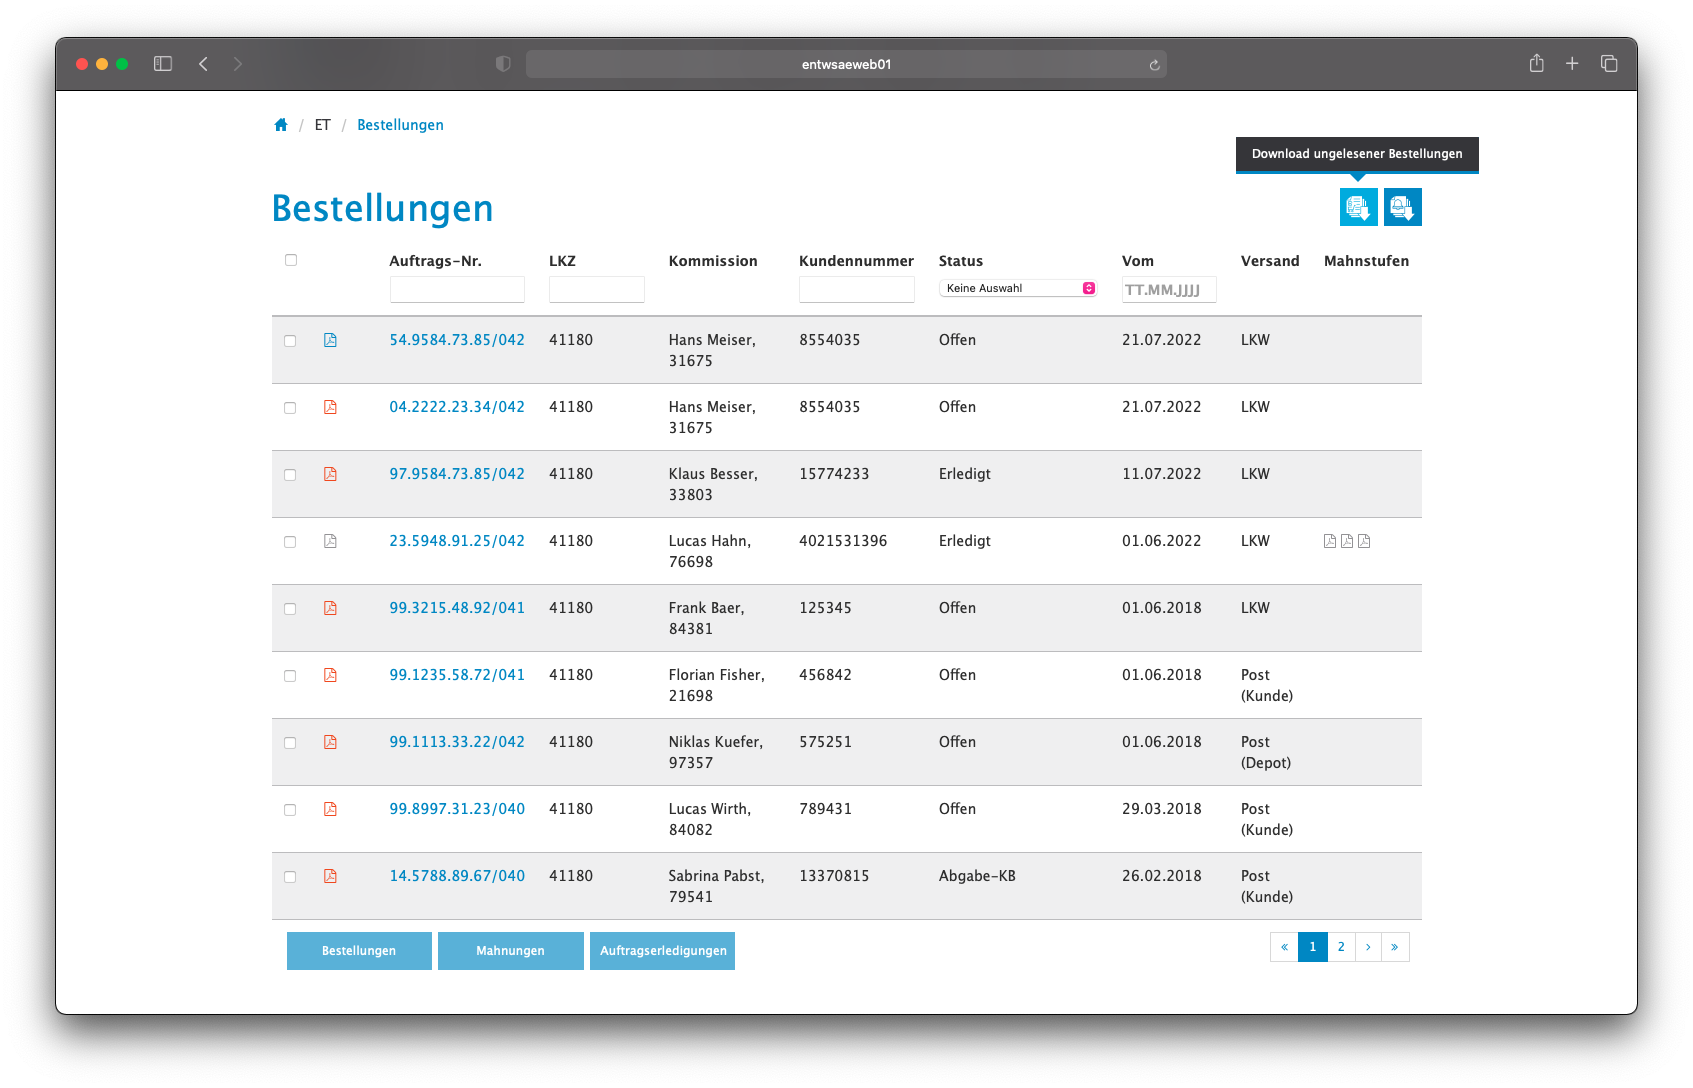This screenshot has width=1693, height=1088.
Task: Open PDF icon for order 14.5788.89.67/040
Action: (330, 876)
